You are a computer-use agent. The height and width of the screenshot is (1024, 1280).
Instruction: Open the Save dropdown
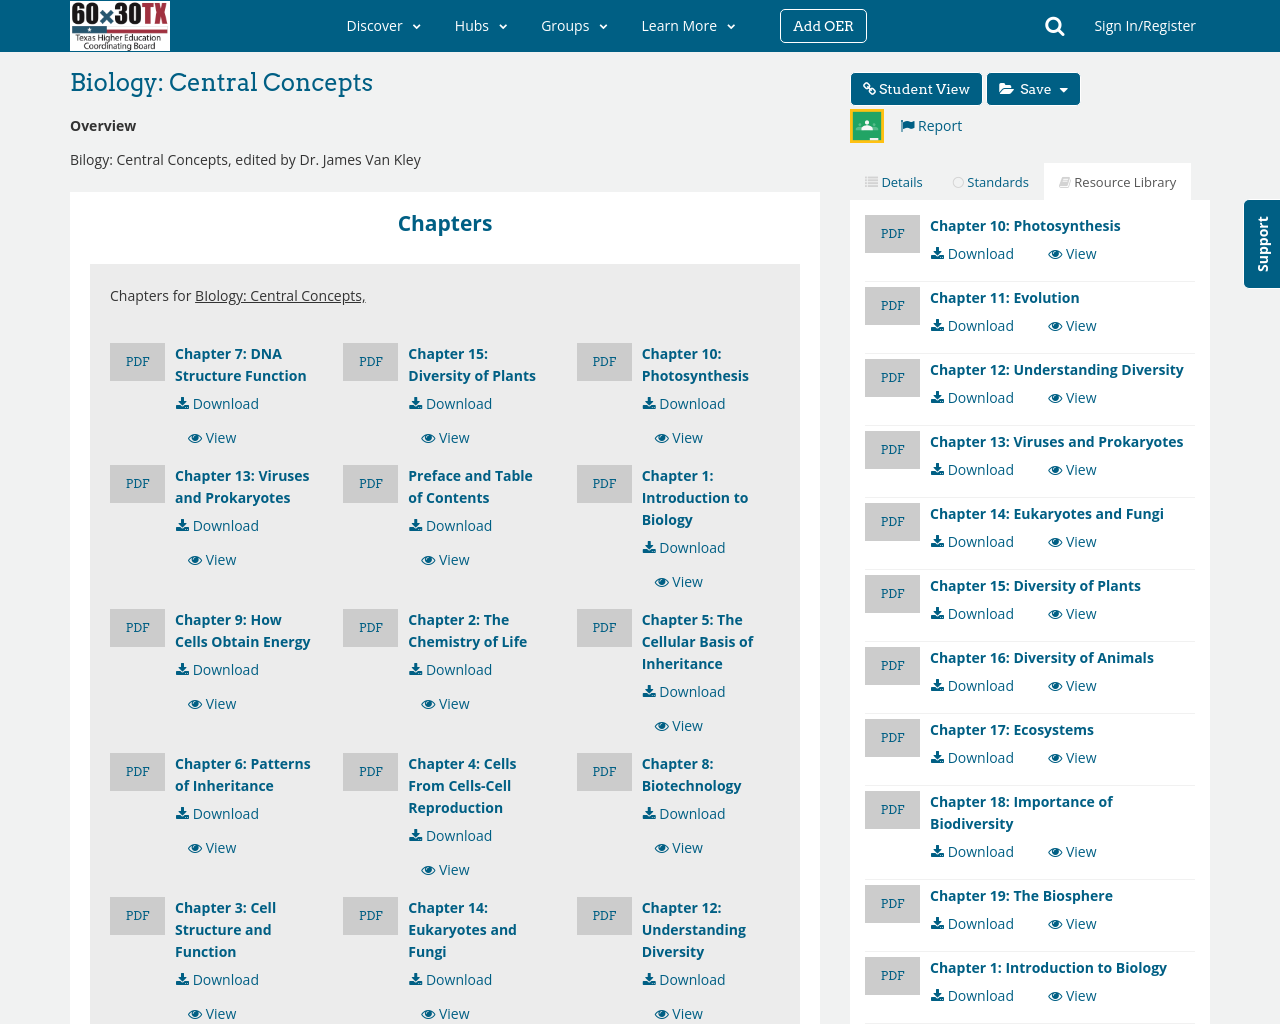[1033, 89]
